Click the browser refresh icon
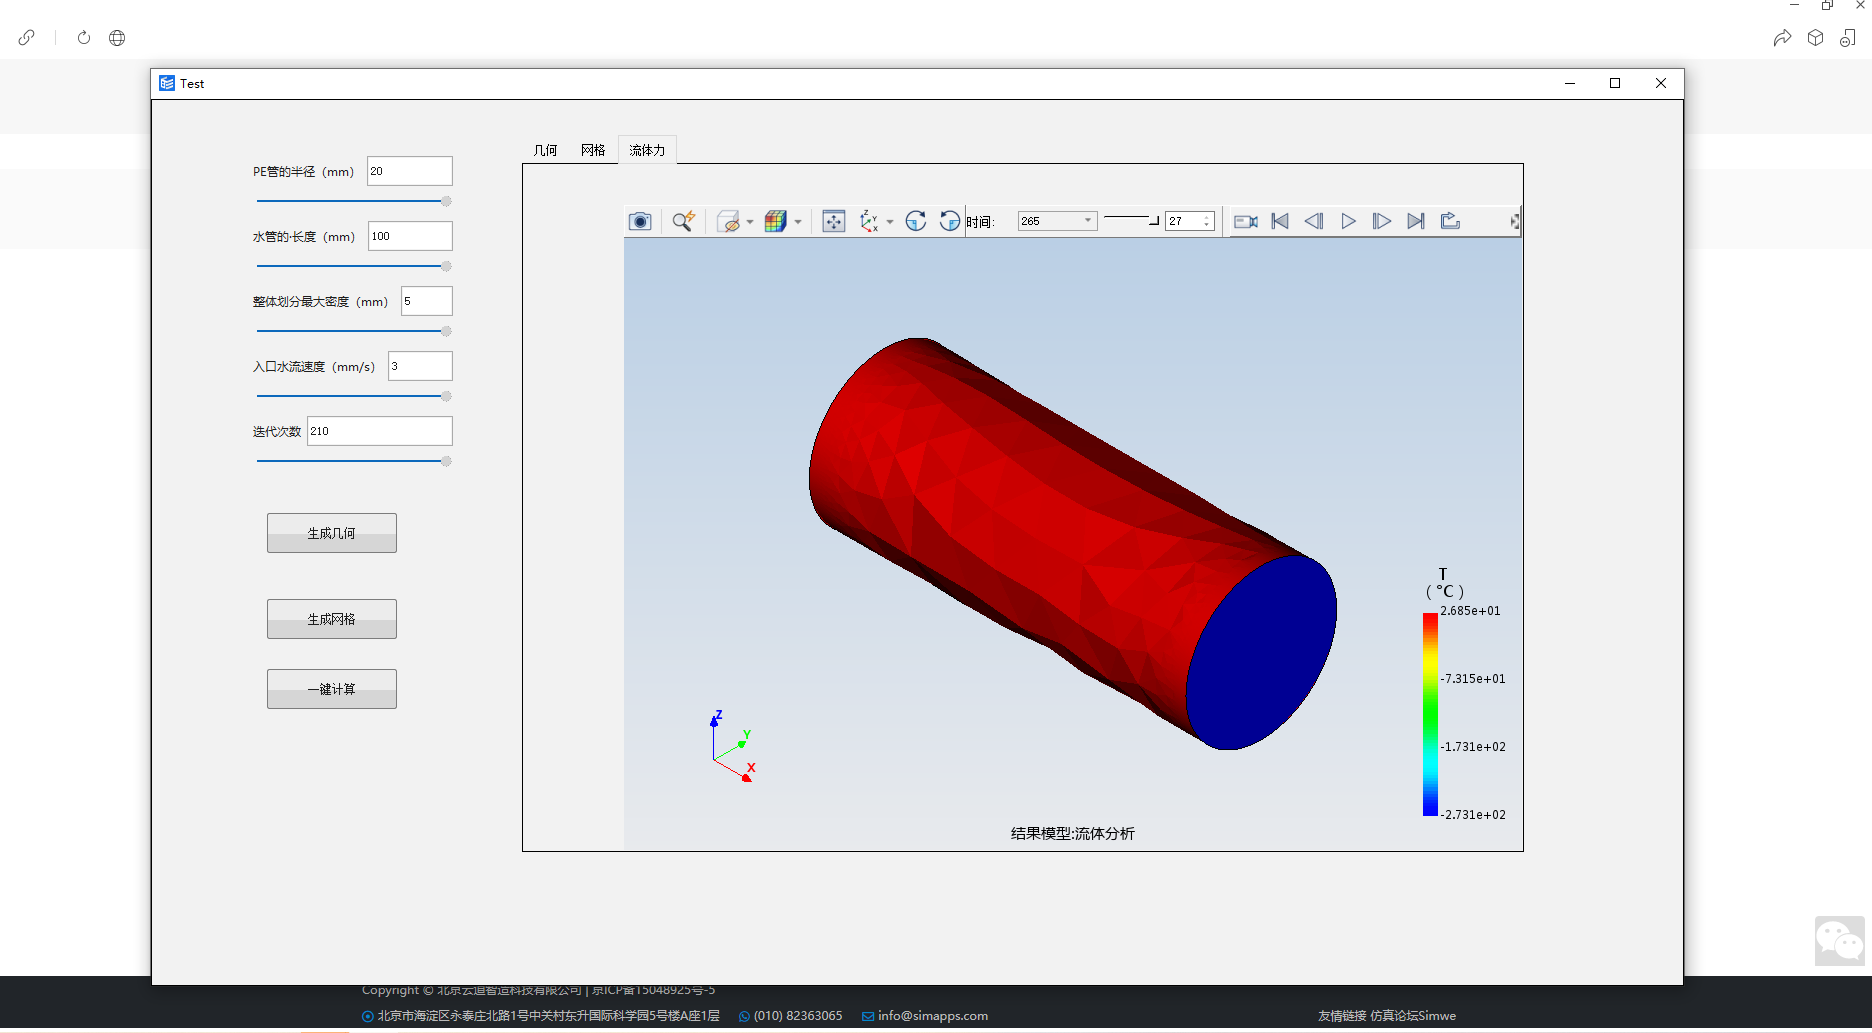 click(x=84, y=37)
